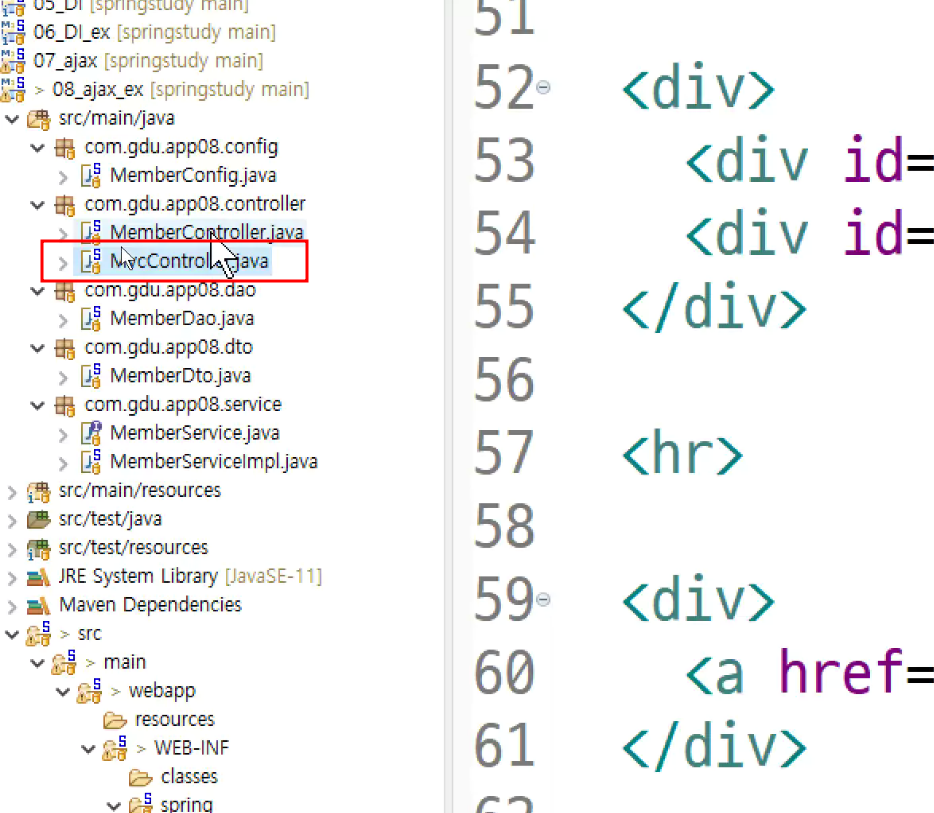Click the MemberDto.java file icon
This screenshot has width=934, height=813.
click(91, 375)
